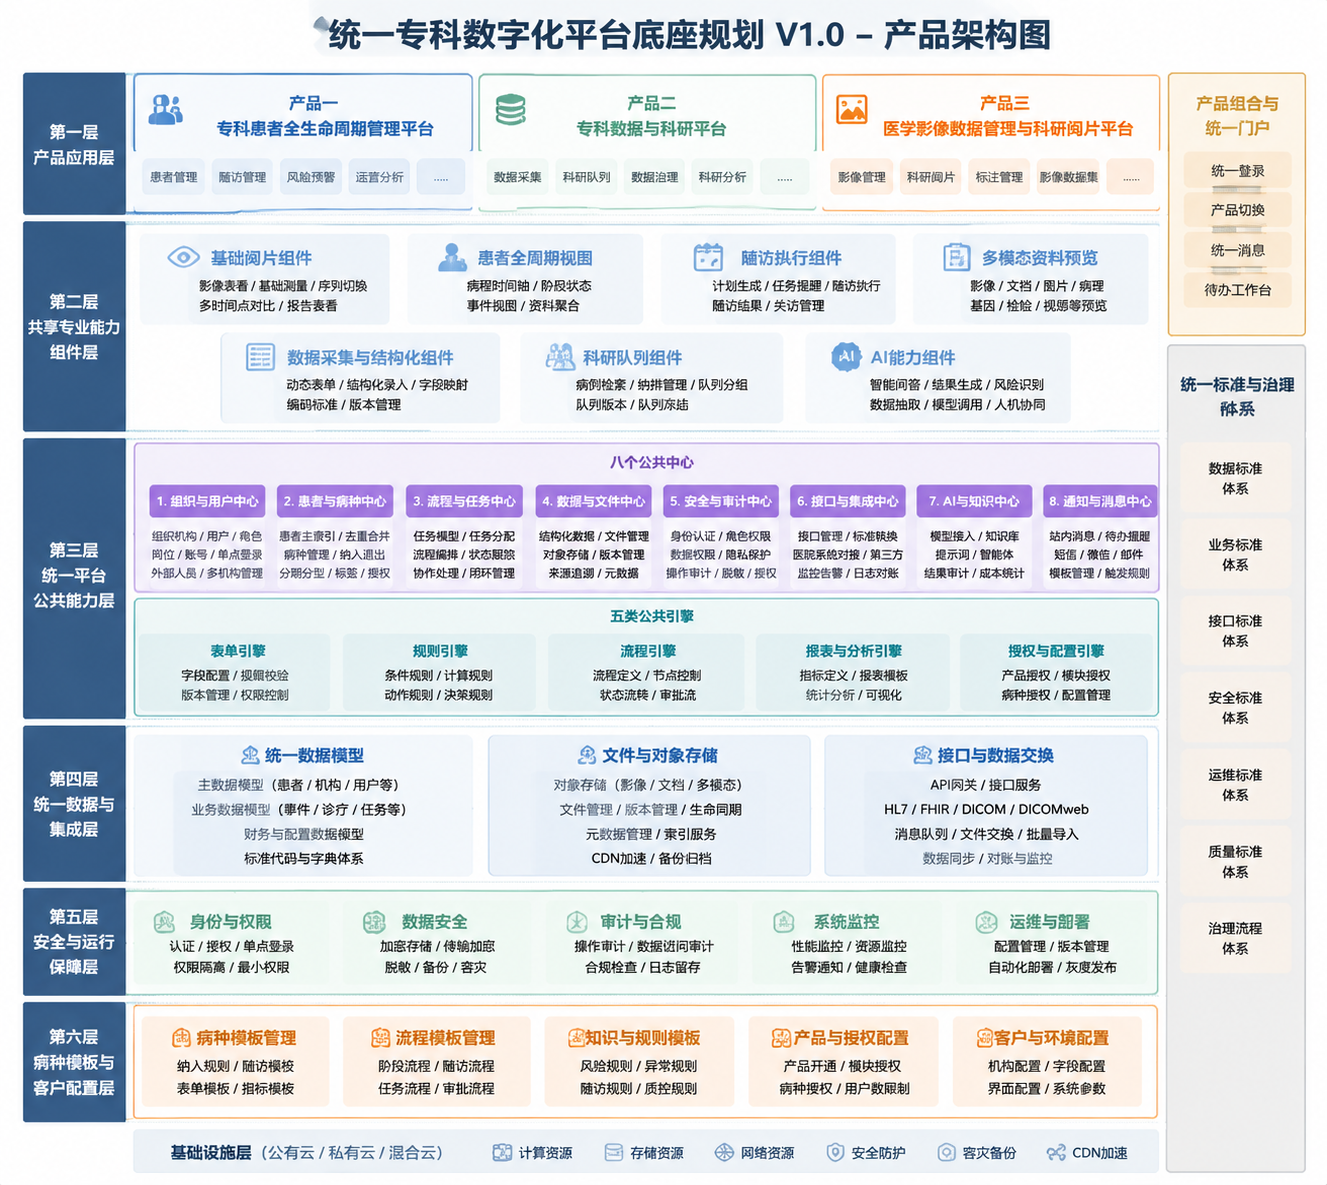The width and height of the screenshot is (1327, 1185).
Task: Click the orange icon of 病种模板管理
Action: (181, 1038)
